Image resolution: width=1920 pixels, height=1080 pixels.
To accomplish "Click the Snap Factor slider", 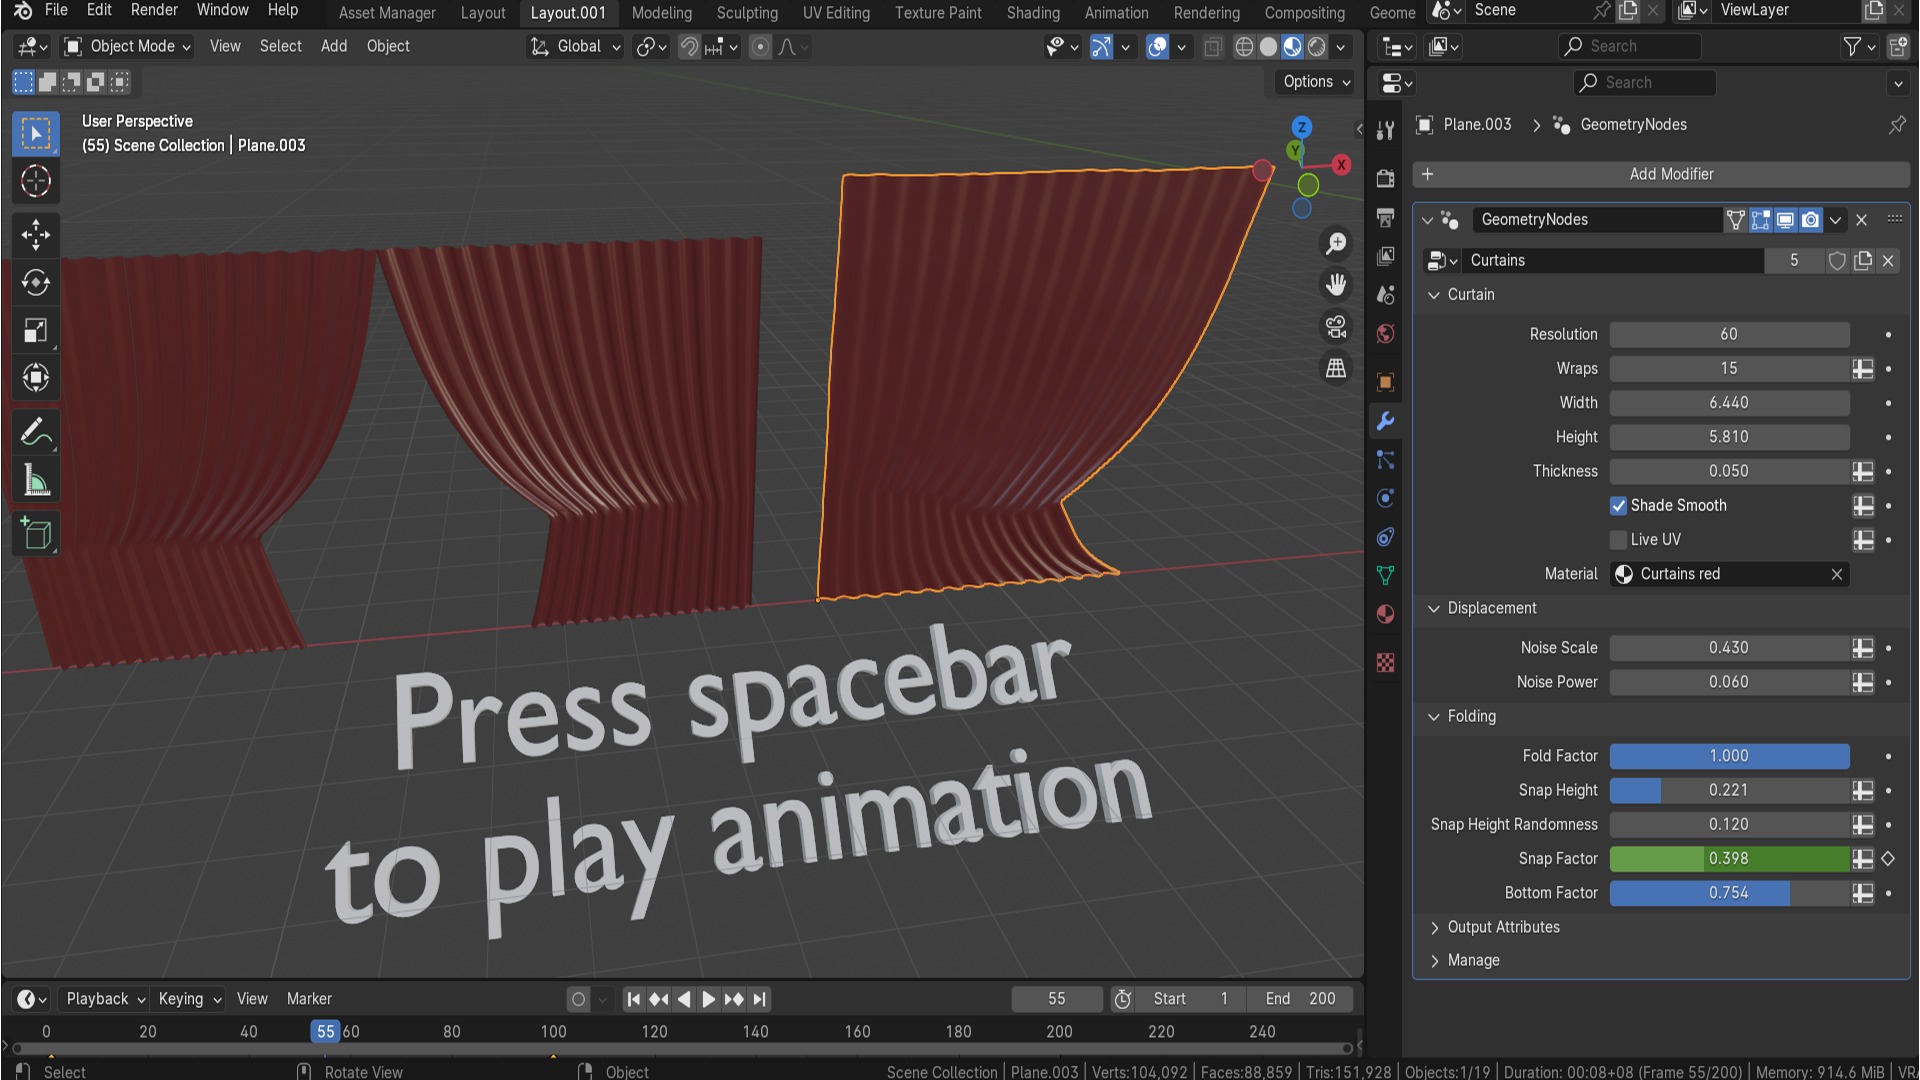I will click(x=1728, y=858).
